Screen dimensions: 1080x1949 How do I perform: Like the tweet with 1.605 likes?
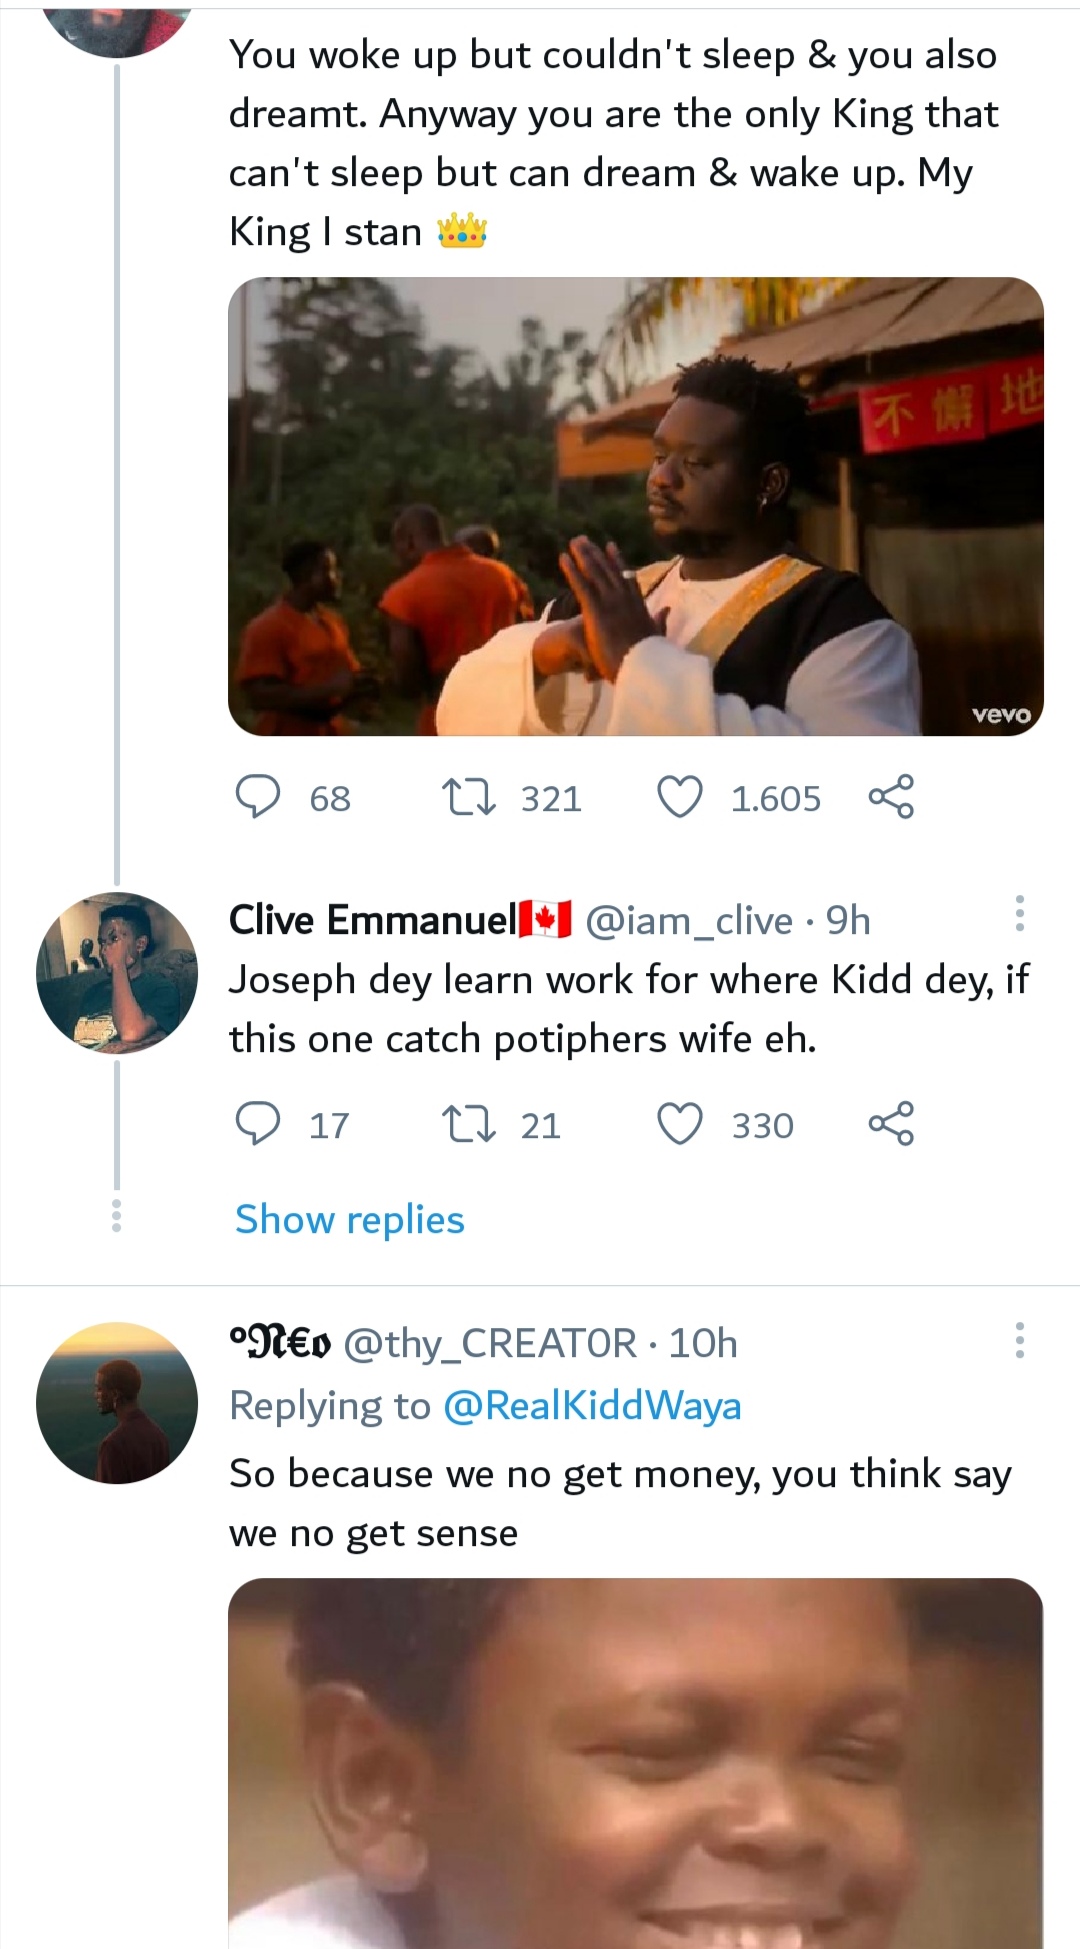pos(680,798)
